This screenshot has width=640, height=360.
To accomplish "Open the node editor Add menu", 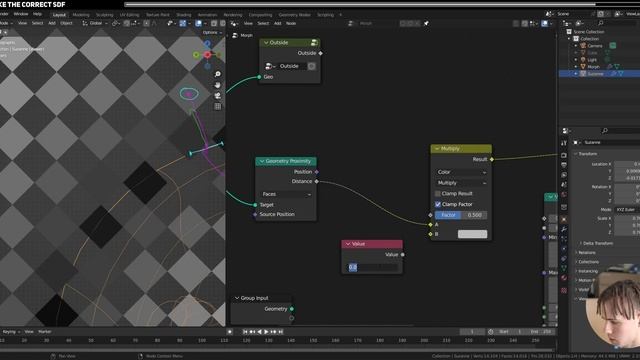I will coord(278,23).
